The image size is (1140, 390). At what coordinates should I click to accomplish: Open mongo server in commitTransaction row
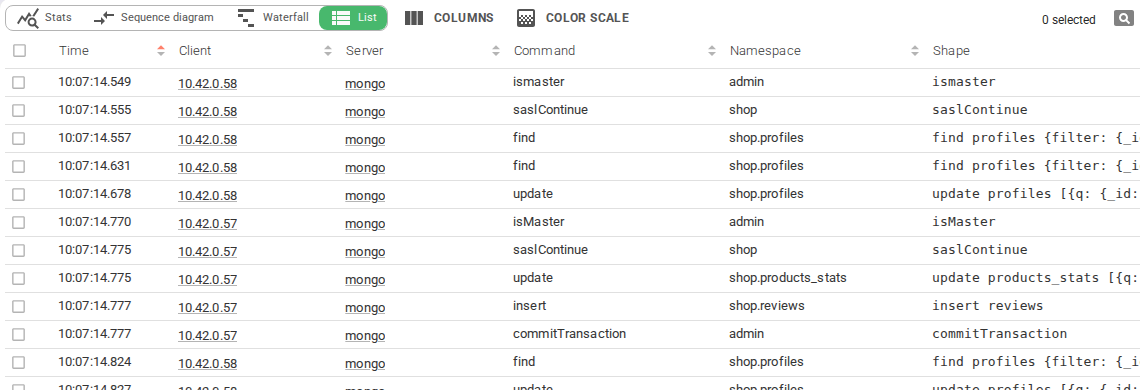coord(365,335)
